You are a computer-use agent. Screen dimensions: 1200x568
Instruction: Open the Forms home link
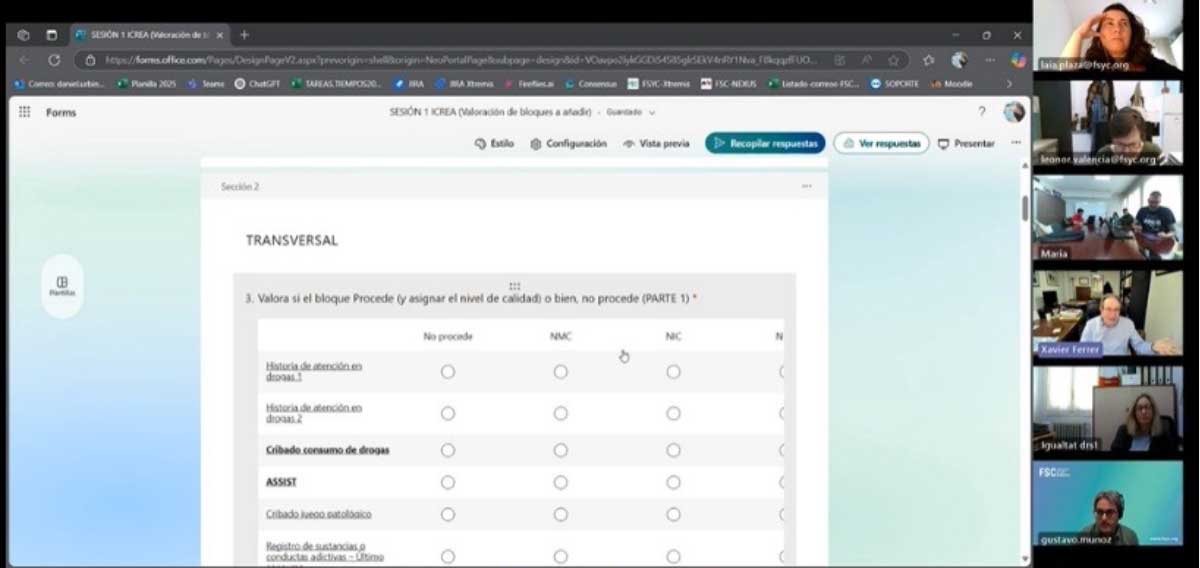(x=61, y=112)
